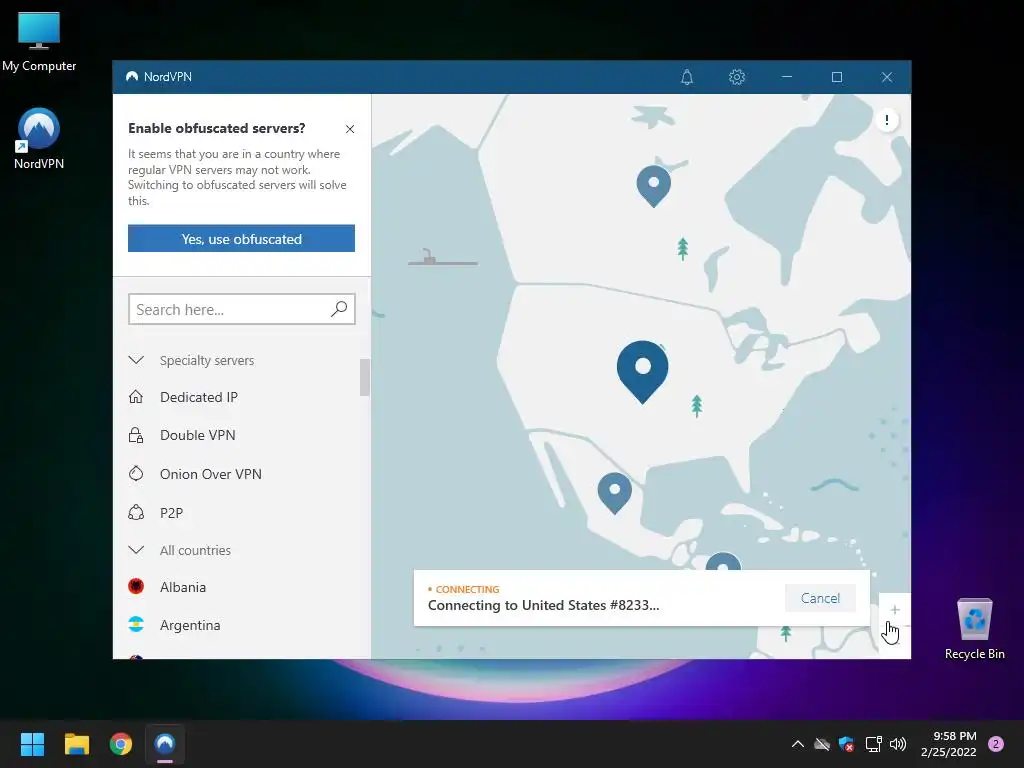Image resolution: width=1024 pixels, height=768 pixels.
Task: Open the volume tray icon
Action: pos(898,744)
